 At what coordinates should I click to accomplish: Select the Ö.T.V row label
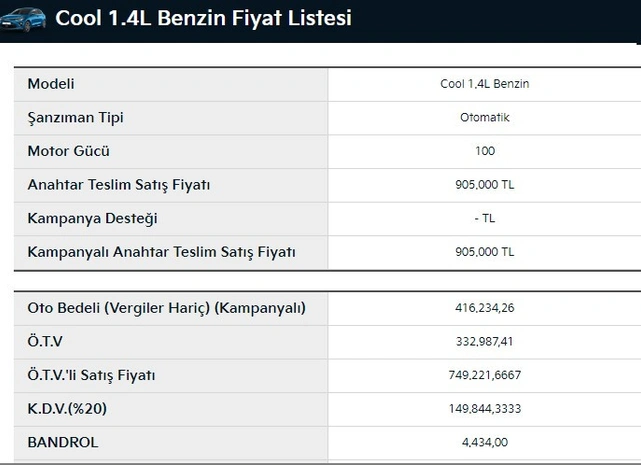(x=45, y=341)
